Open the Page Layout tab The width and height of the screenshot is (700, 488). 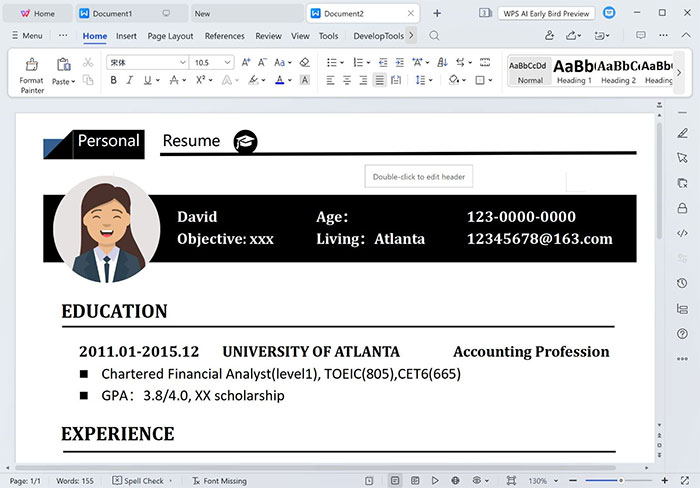[x=170, y=36]
